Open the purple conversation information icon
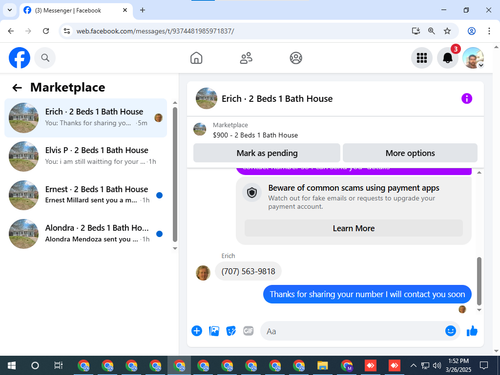500x375 pixels. (x=467, y=98)
